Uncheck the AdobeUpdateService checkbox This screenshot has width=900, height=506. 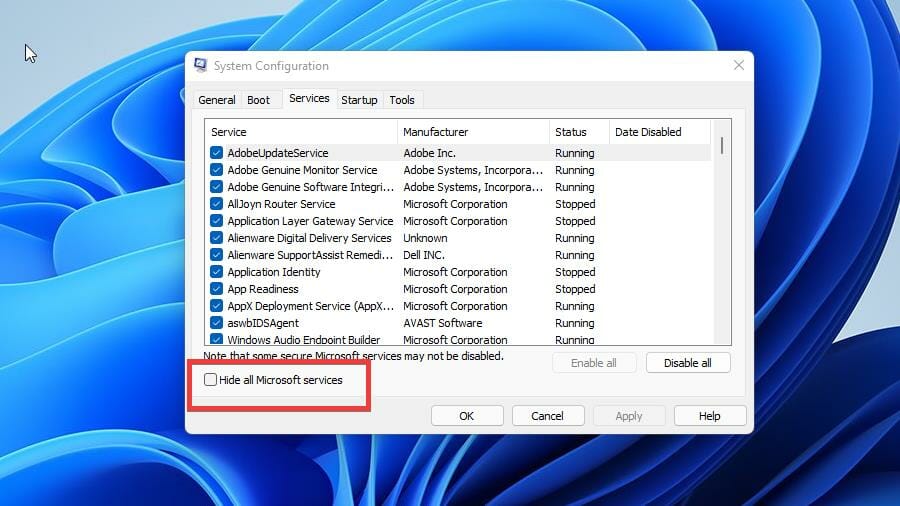[x=216, y=153]
